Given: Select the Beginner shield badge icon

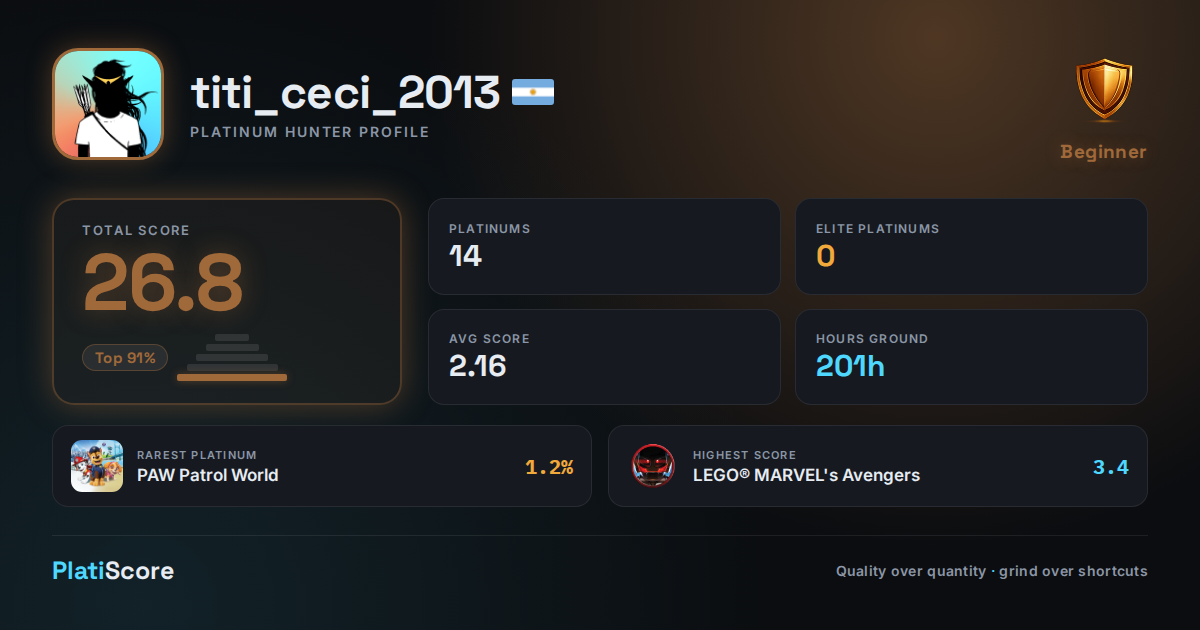Looking at the screenshot, I should click(1104, 91).
